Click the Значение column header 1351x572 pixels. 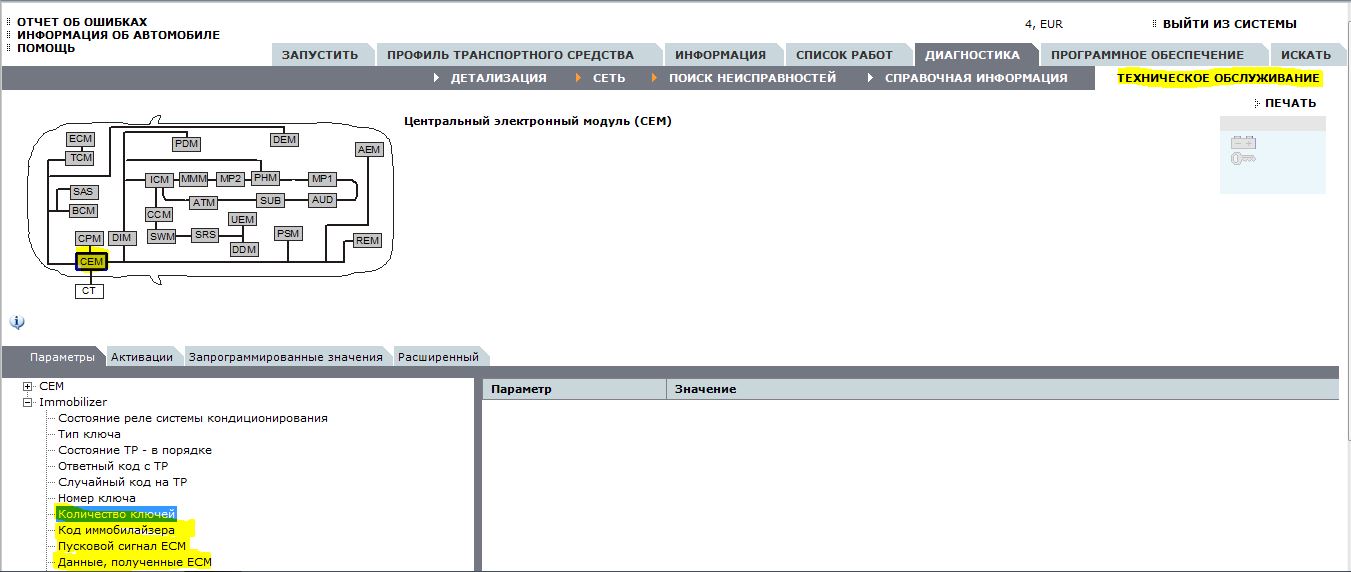point(705,389)
